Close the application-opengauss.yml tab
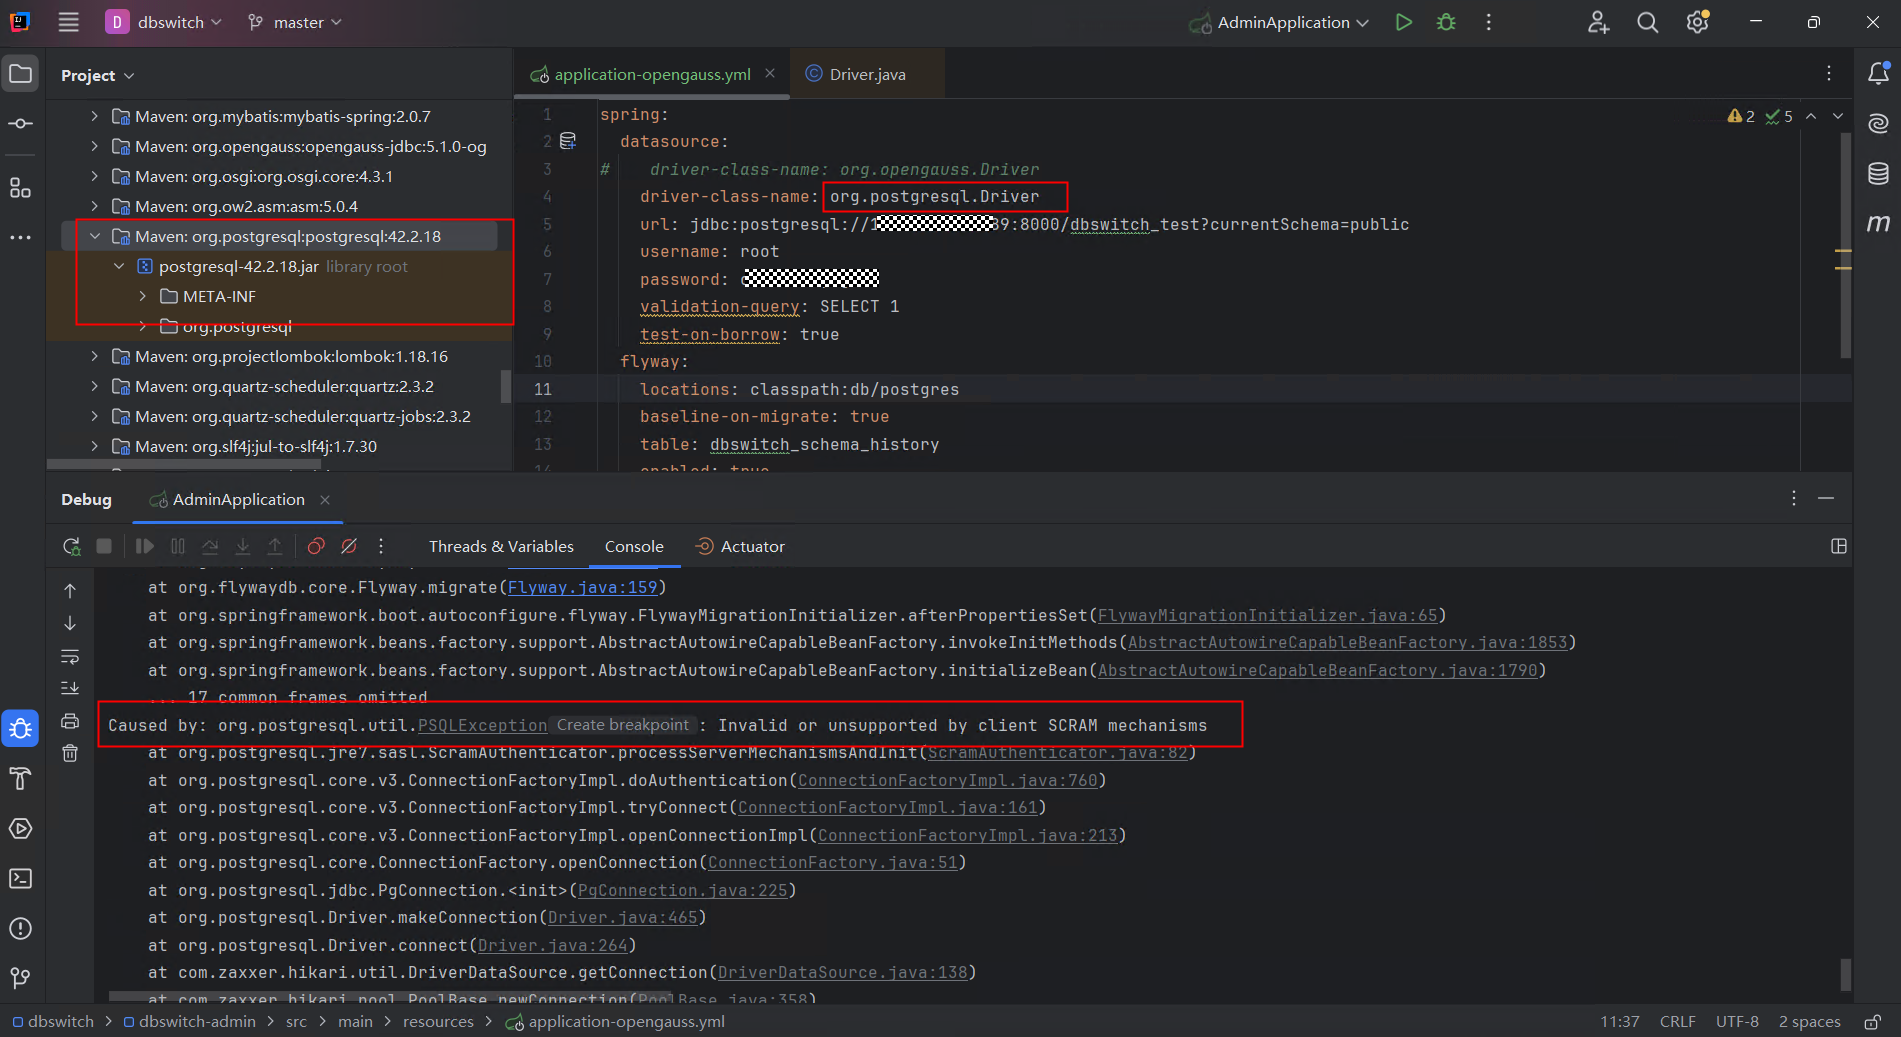 point(770,73)
